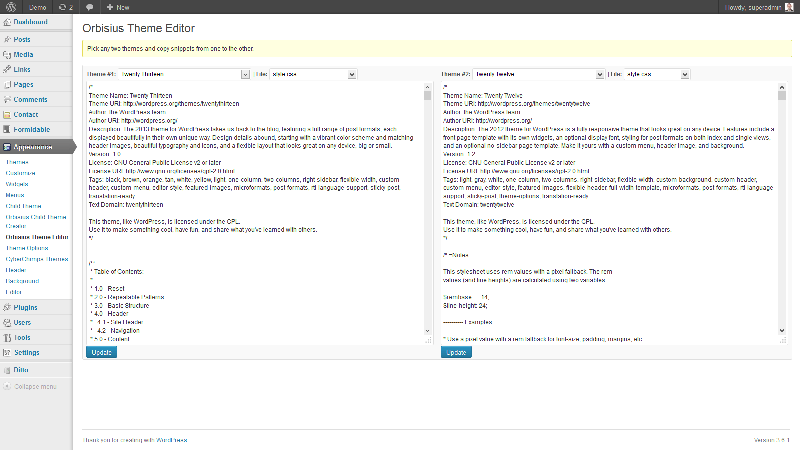Open Orbisius Child Theme Creator link
Screen dimensions: 800x450
click(36, 221)
